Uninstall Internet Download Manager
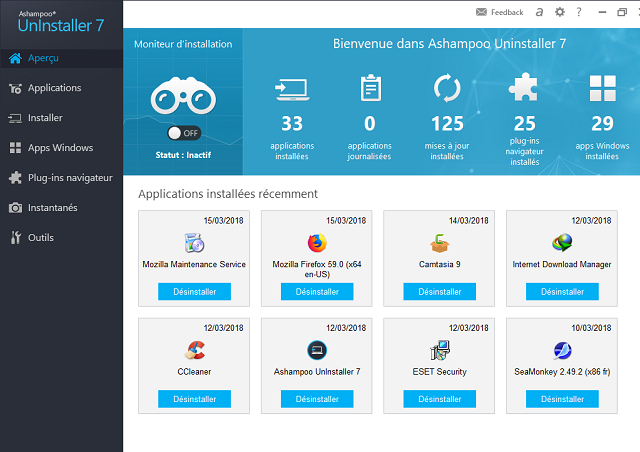Image resolution: width=640 pixels, height=452 pixels. [x=562, y=292]
